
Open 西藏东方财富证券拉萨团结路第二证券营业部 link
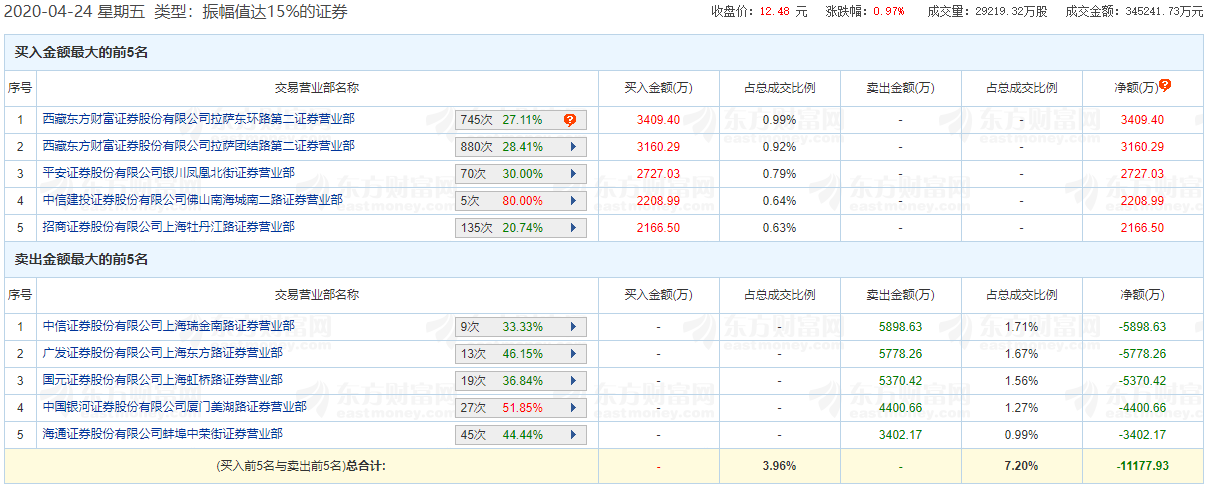click(x=198, y=146)
